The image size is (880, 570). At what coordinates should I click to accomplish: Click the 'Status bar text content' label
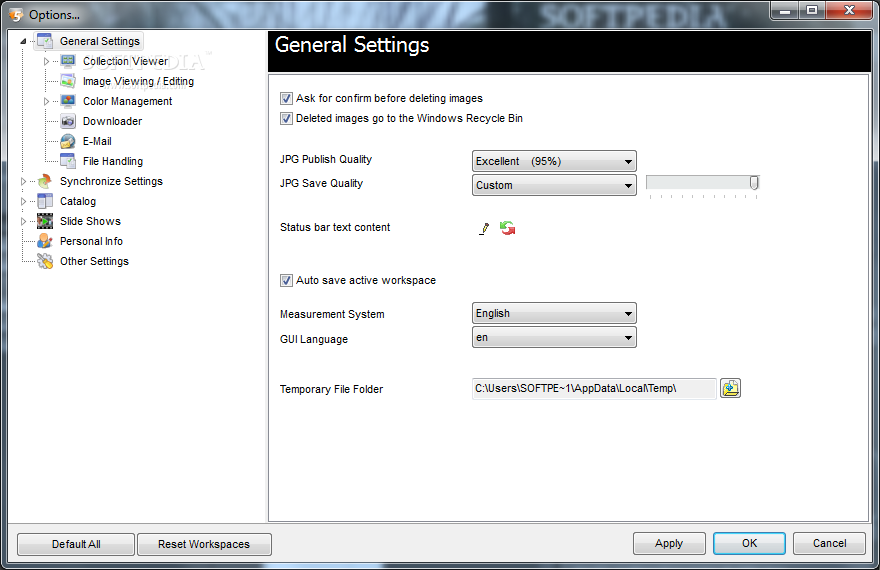coord(335,227)
